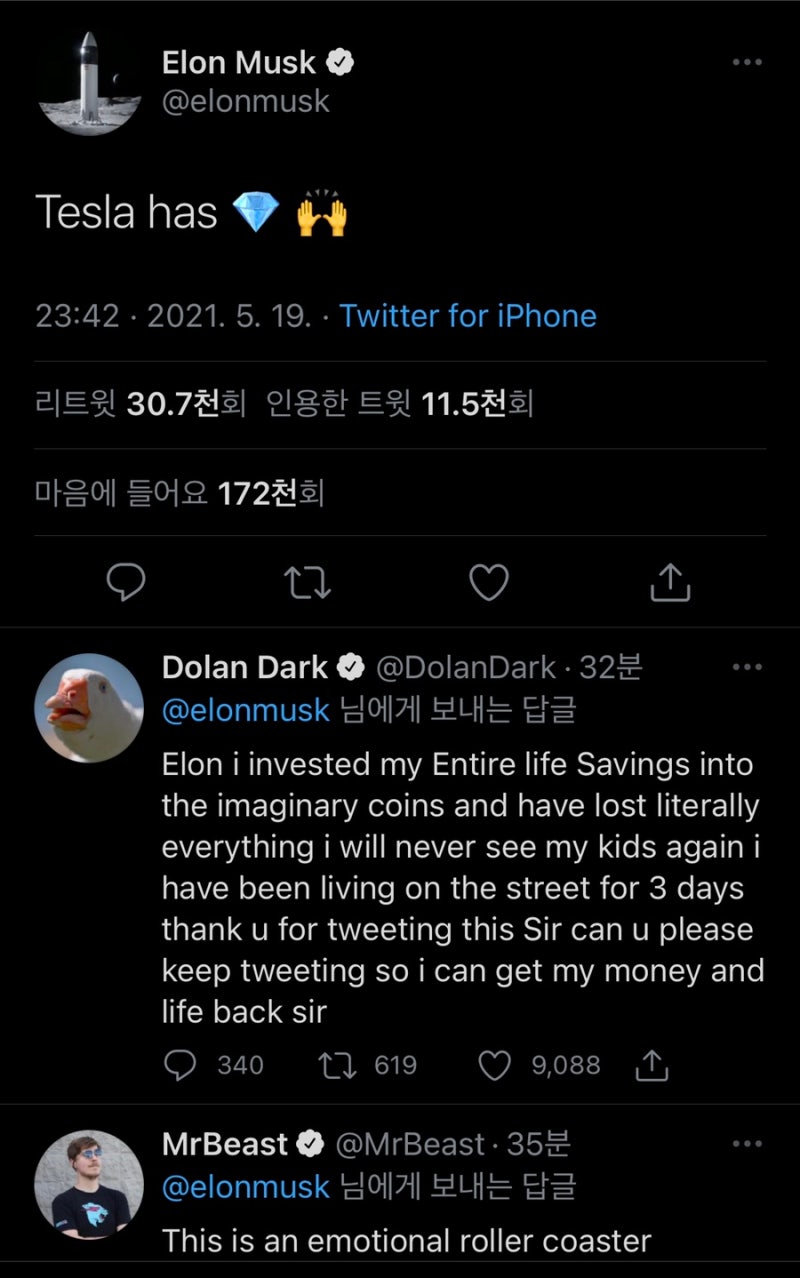Image resolution: width=800 pixels, height=1278 pixels.
Task: Open Elon Musk's profile picture
Action: point(88,82)
